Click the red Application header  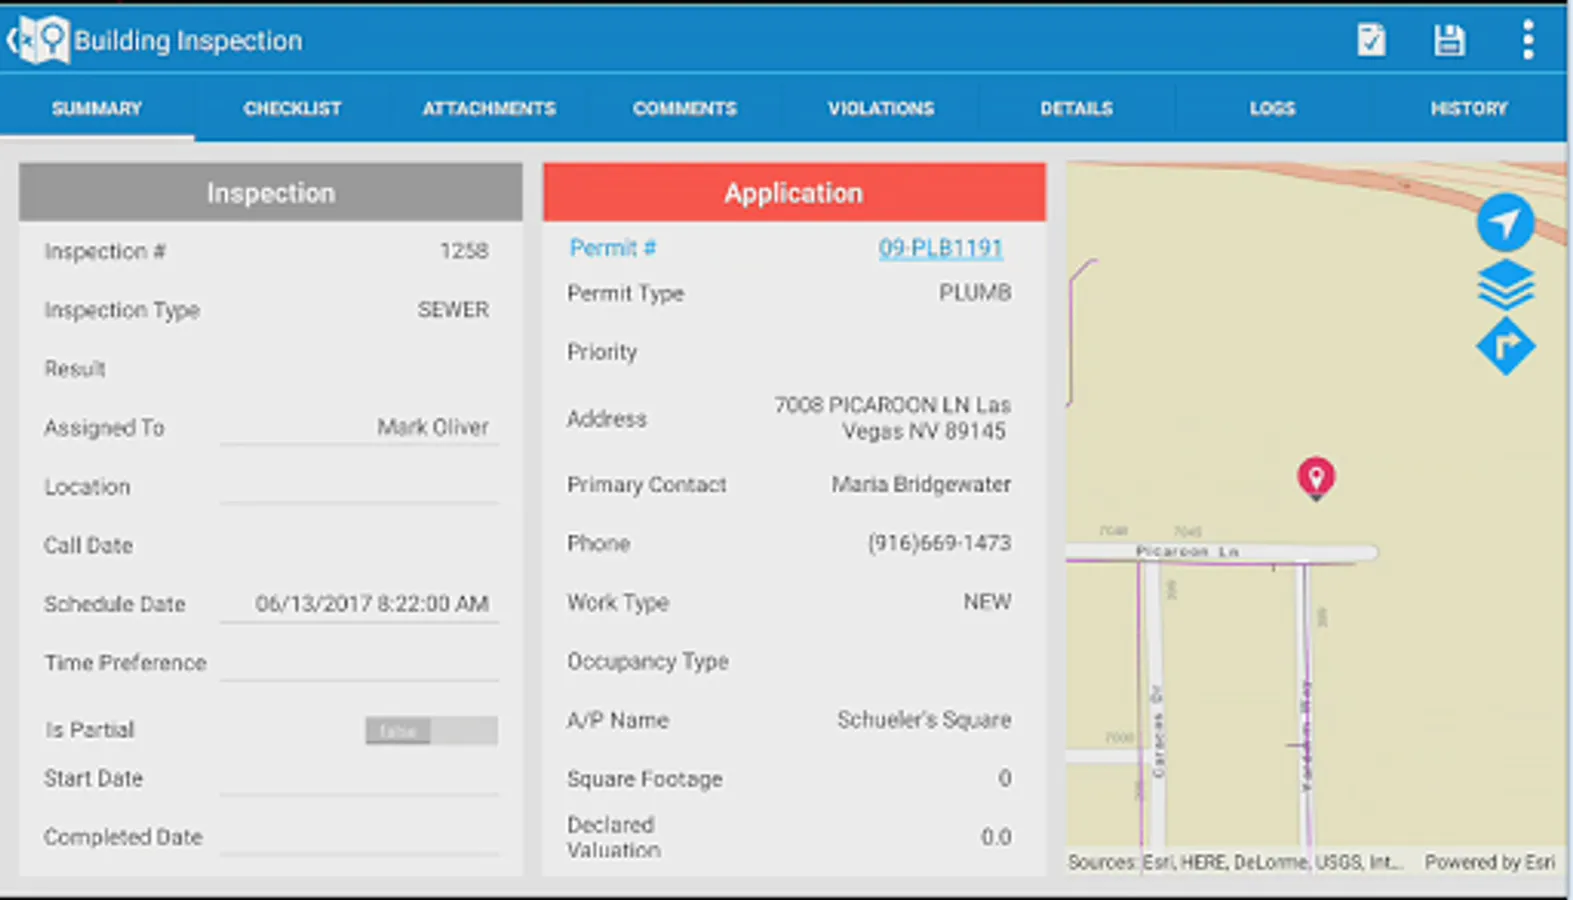point(794,192)
